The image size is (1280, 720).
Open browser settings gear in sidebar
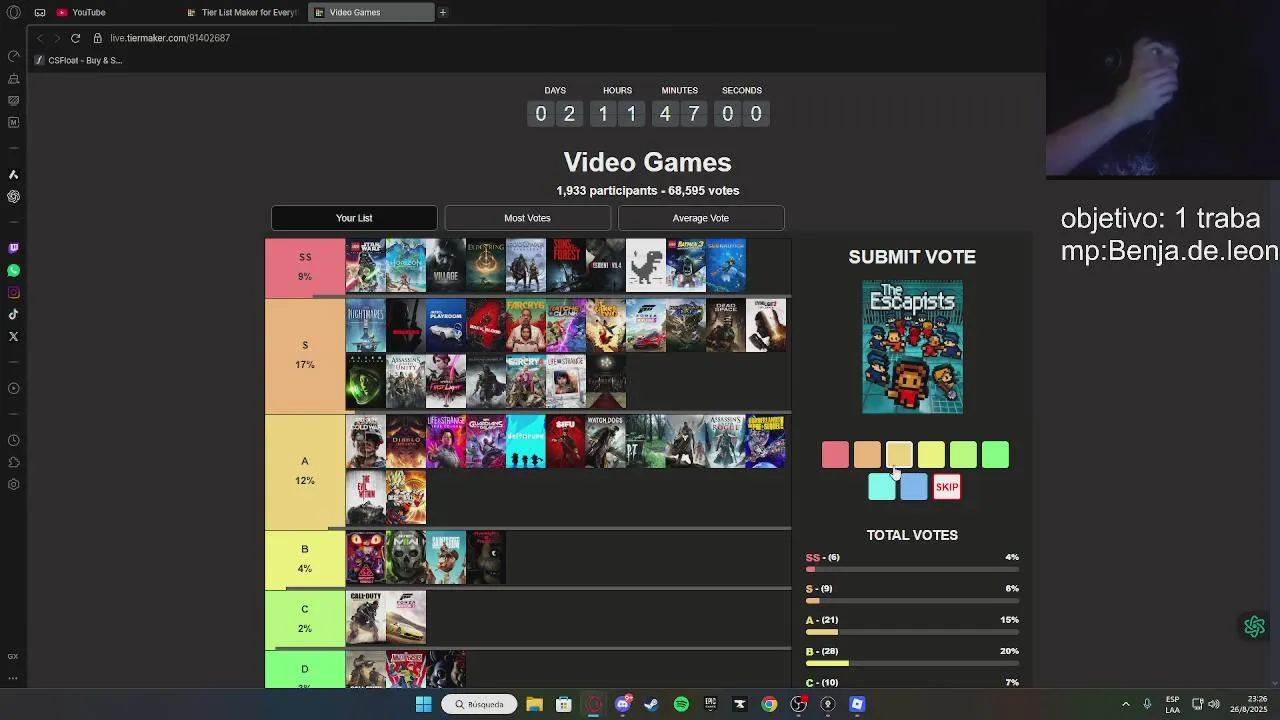pos(14,484)
